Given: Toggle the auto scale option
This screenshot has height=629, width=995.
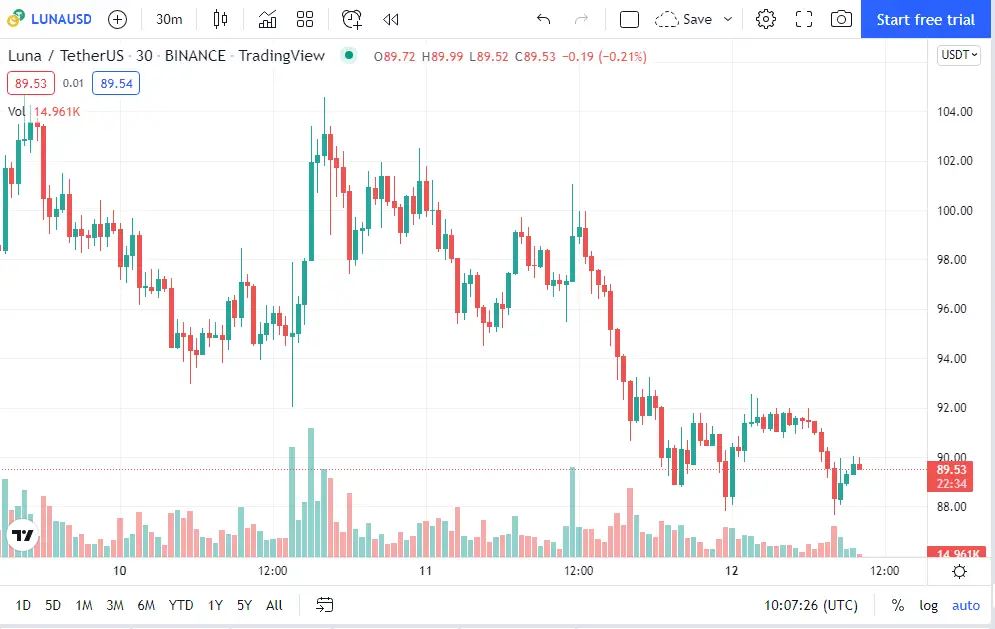Looking at the screenshot, I should tap(966, 606).
